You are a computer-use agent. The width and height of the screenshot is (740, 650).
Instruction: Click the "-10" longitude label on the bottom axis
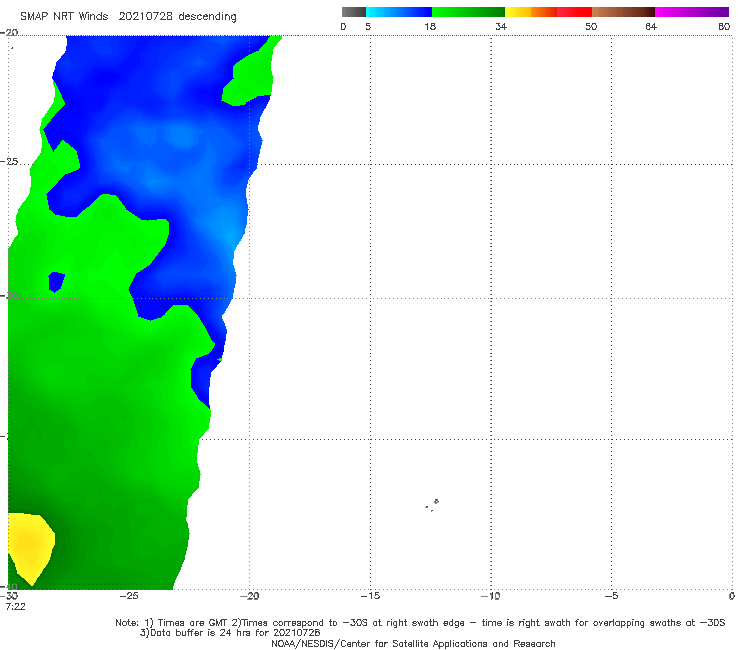pyautogui.click(x=491, y=596)
